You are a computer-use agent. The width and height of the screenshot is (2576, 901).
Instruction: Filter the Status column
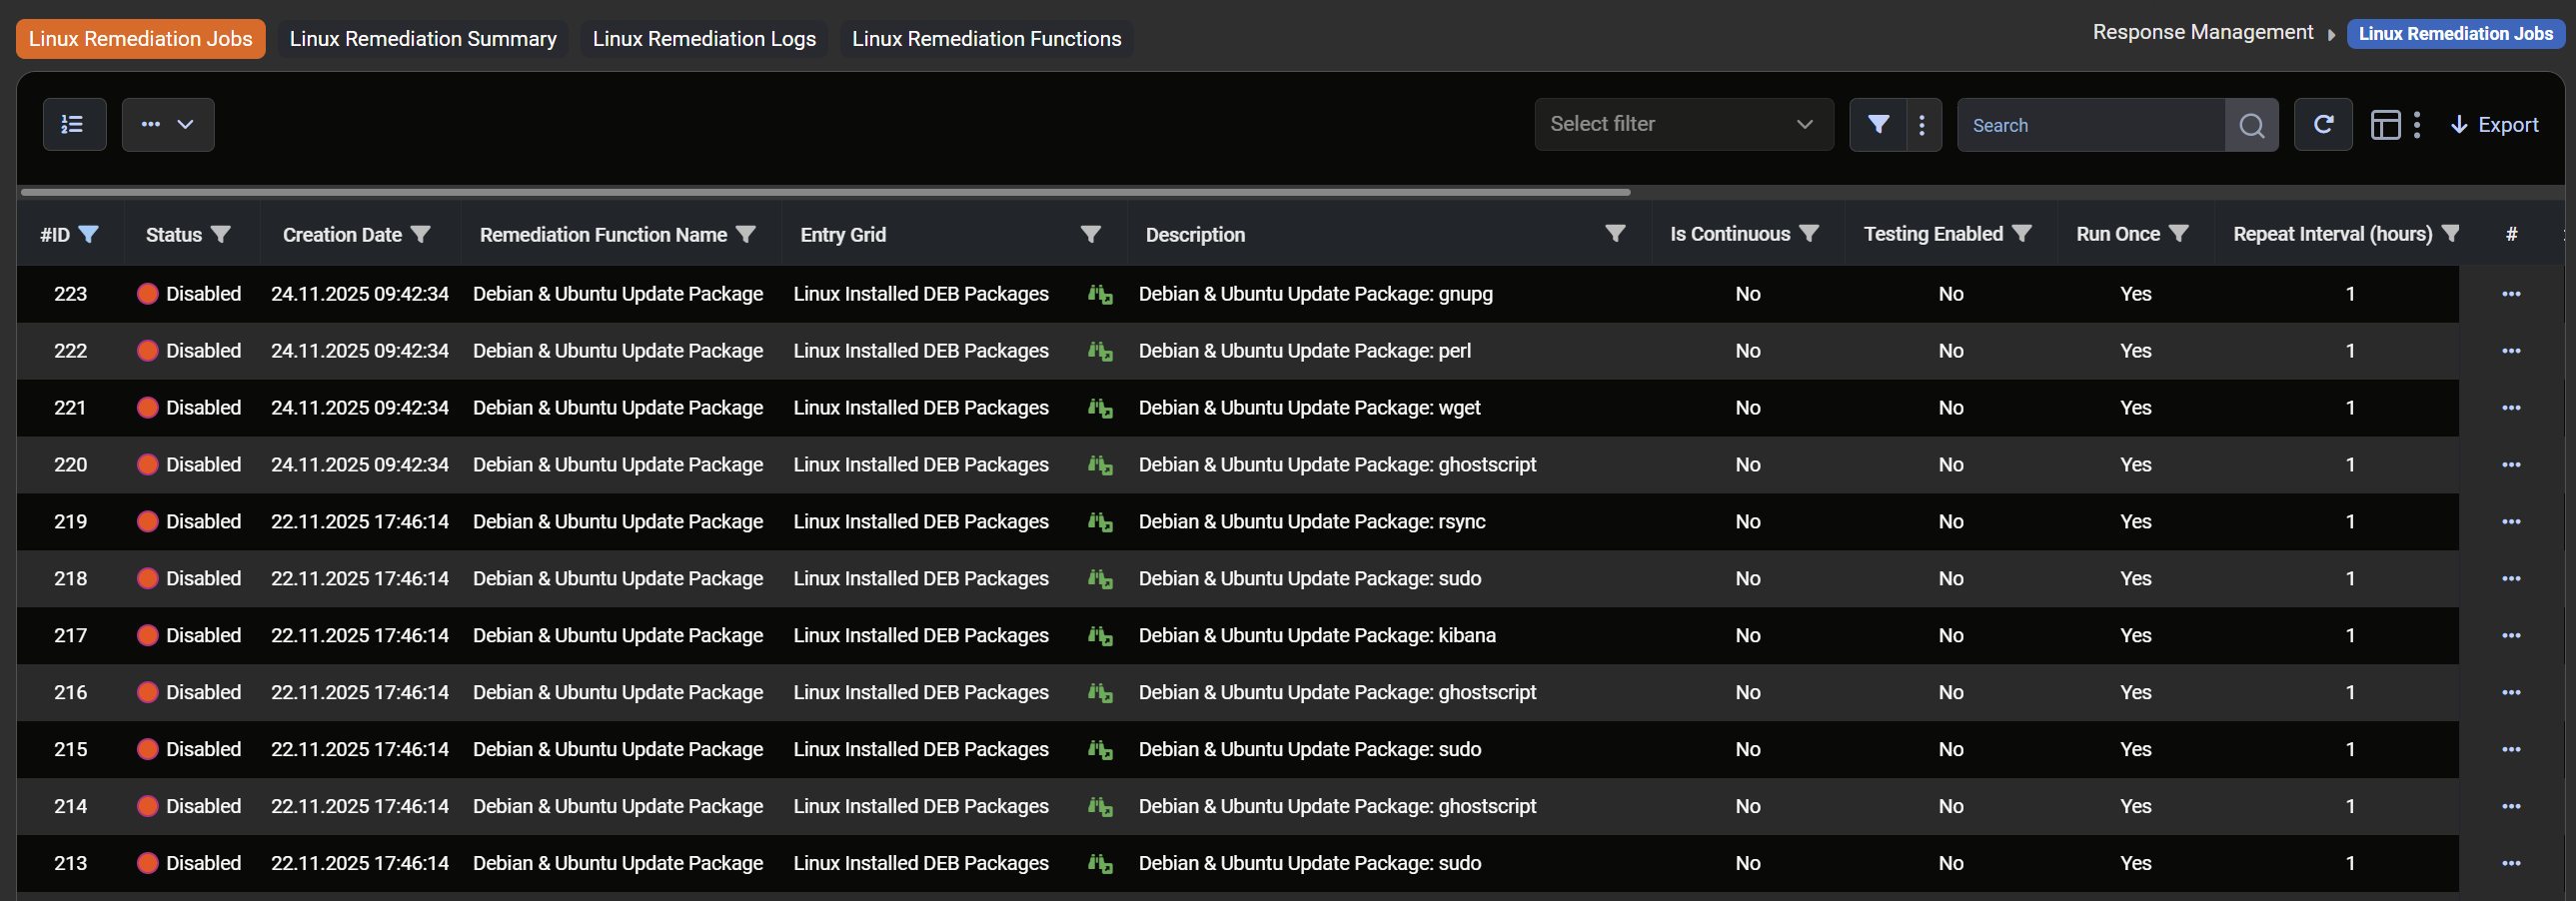pyautogui.click(x=221, y=234)
